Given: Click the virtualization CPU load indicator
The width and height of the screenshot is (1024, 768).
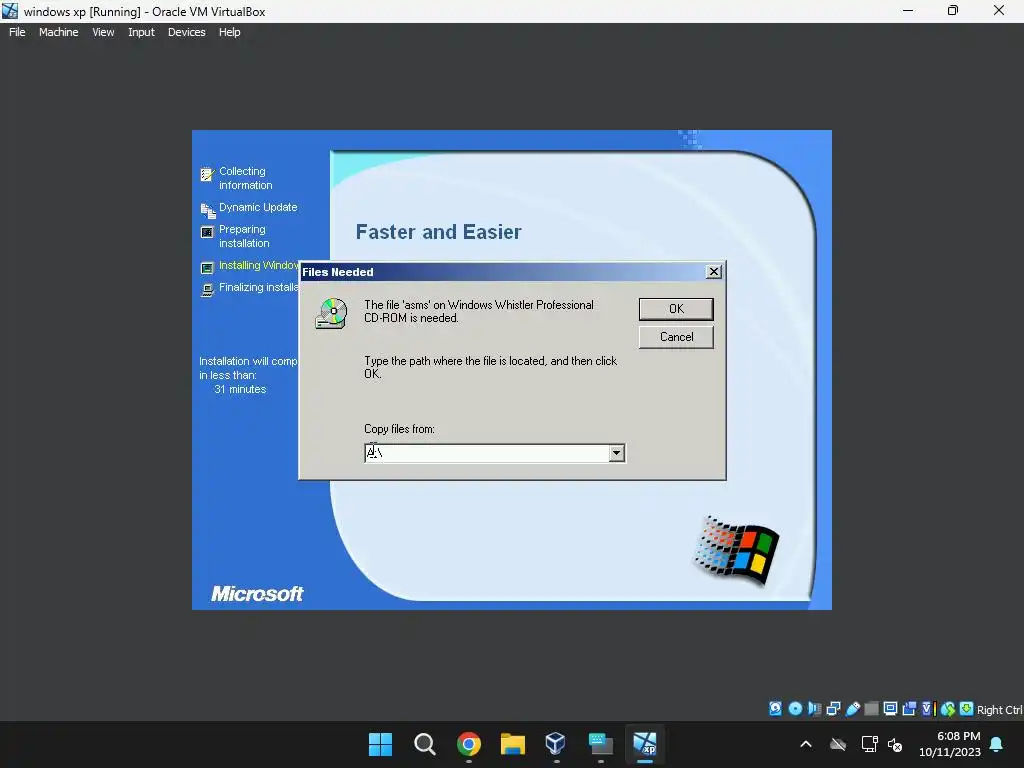Looking at the screenshot, I should [x=929, y=709].
